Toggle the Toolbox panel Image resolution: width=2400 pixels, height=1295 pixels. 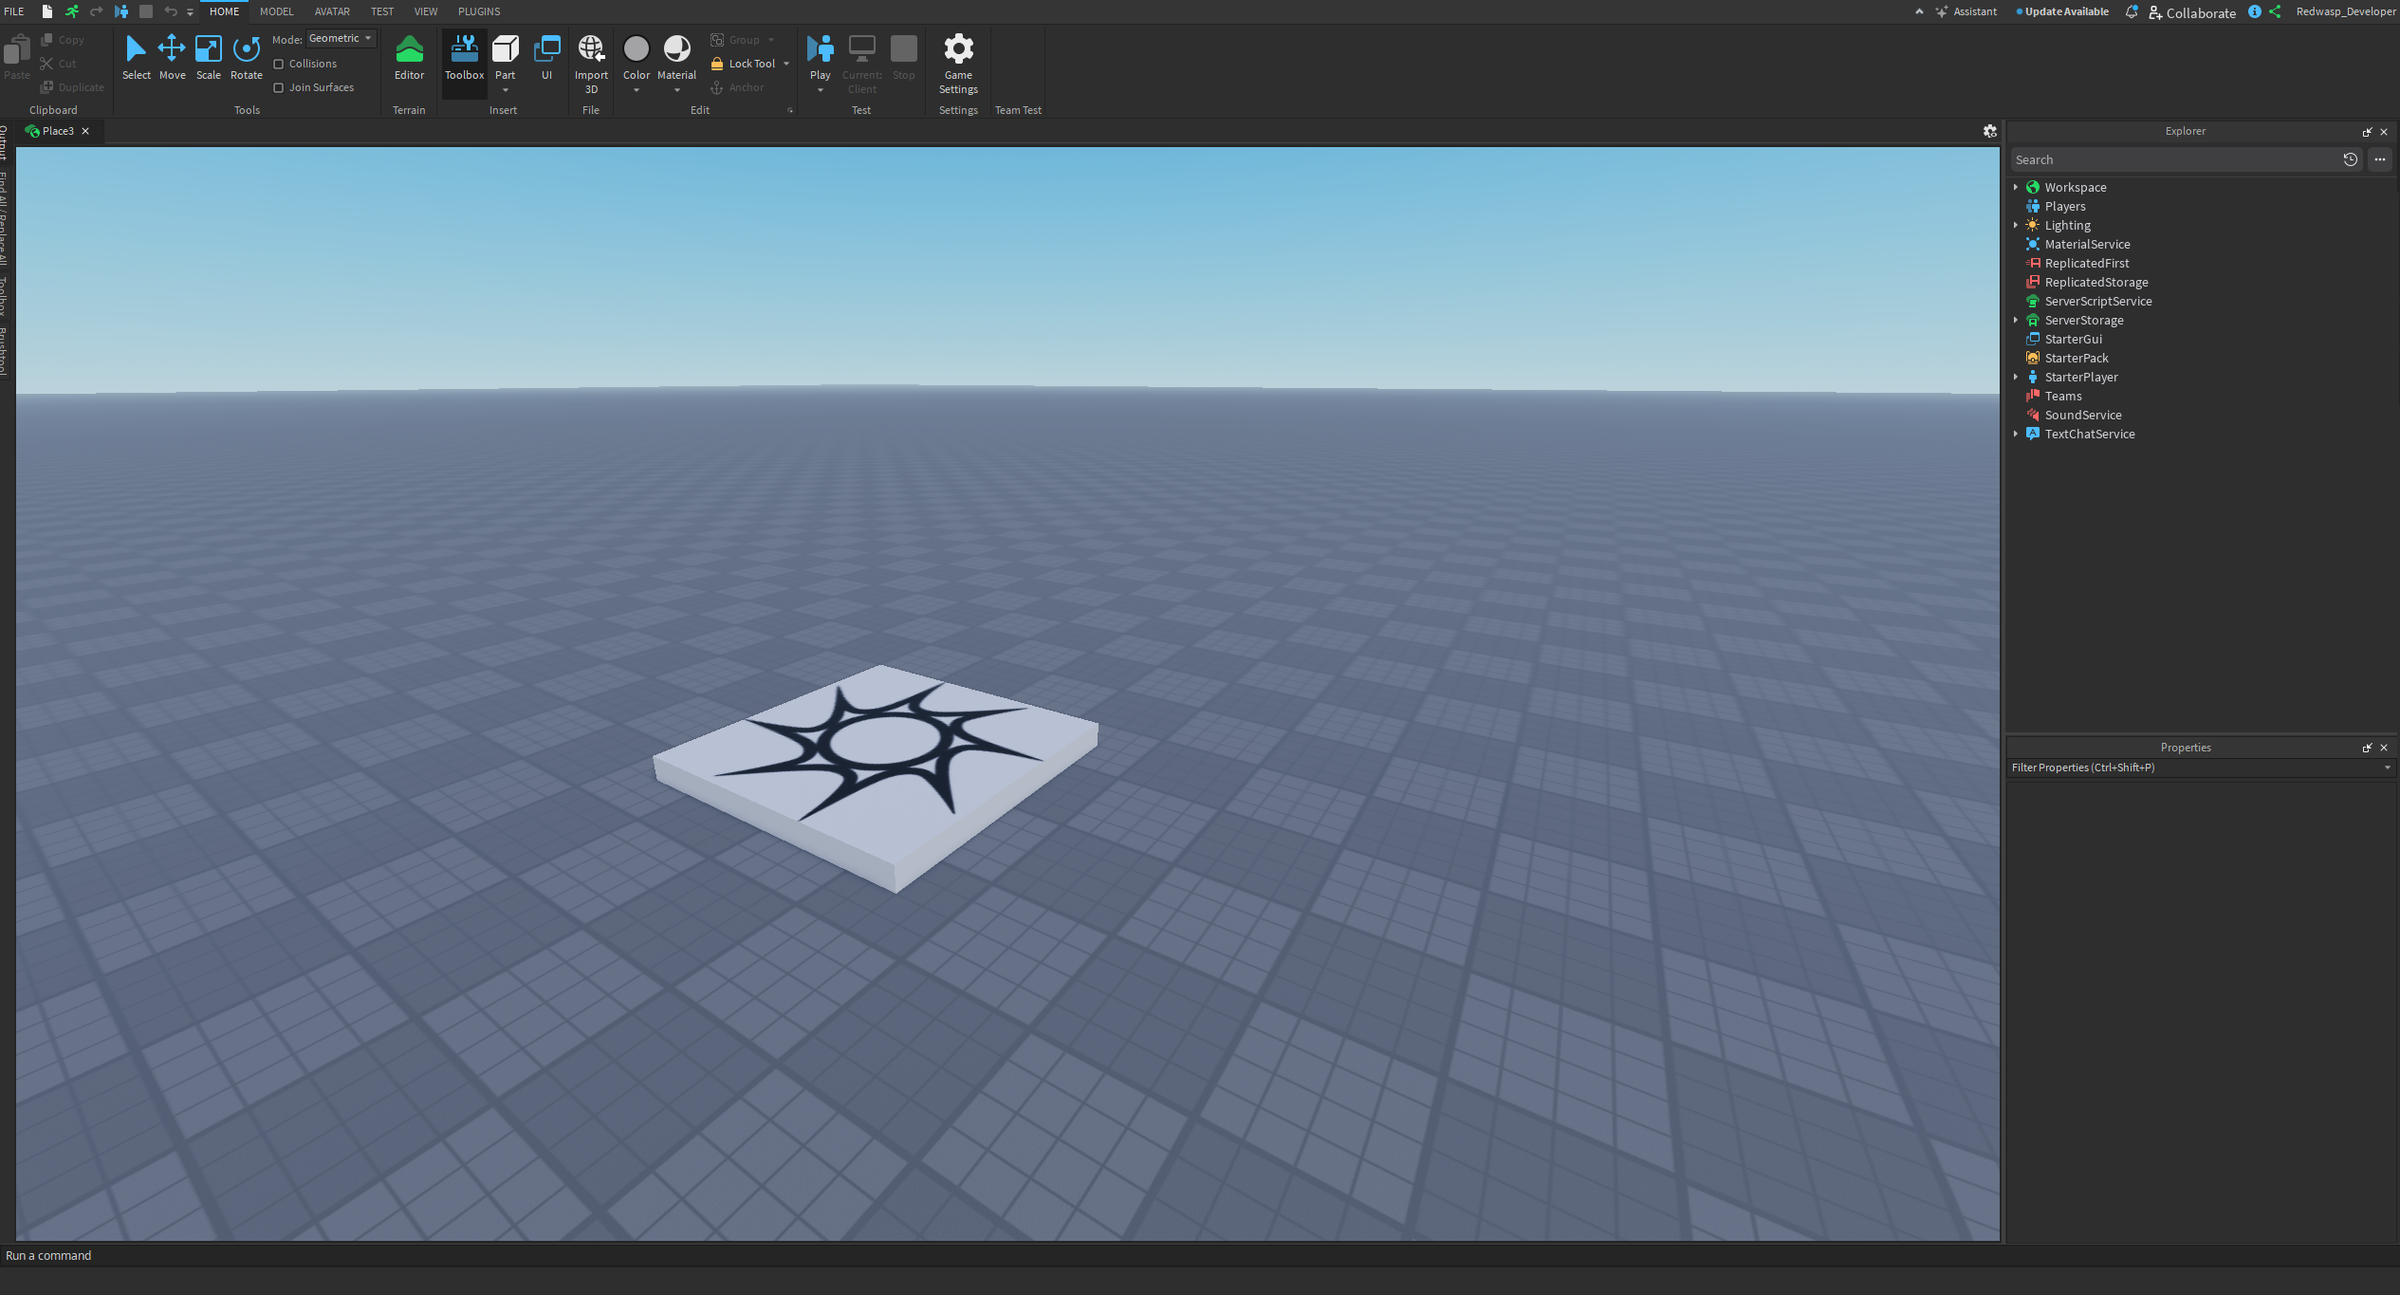pos(464,57)
